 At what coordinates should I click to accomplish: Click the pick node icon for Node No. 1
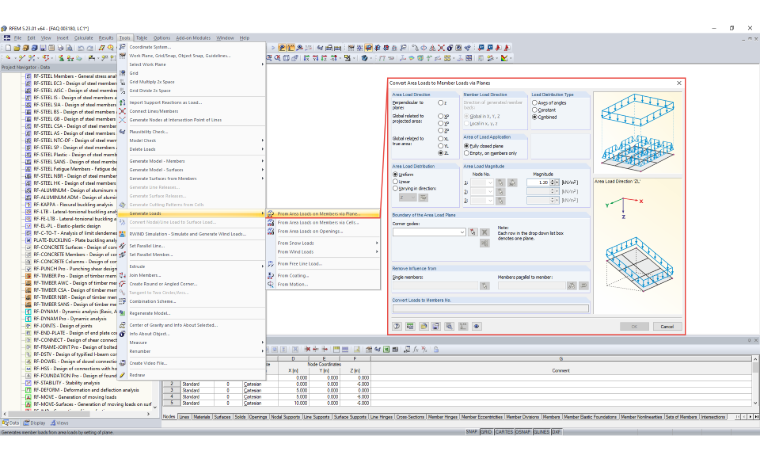(500, 182)
